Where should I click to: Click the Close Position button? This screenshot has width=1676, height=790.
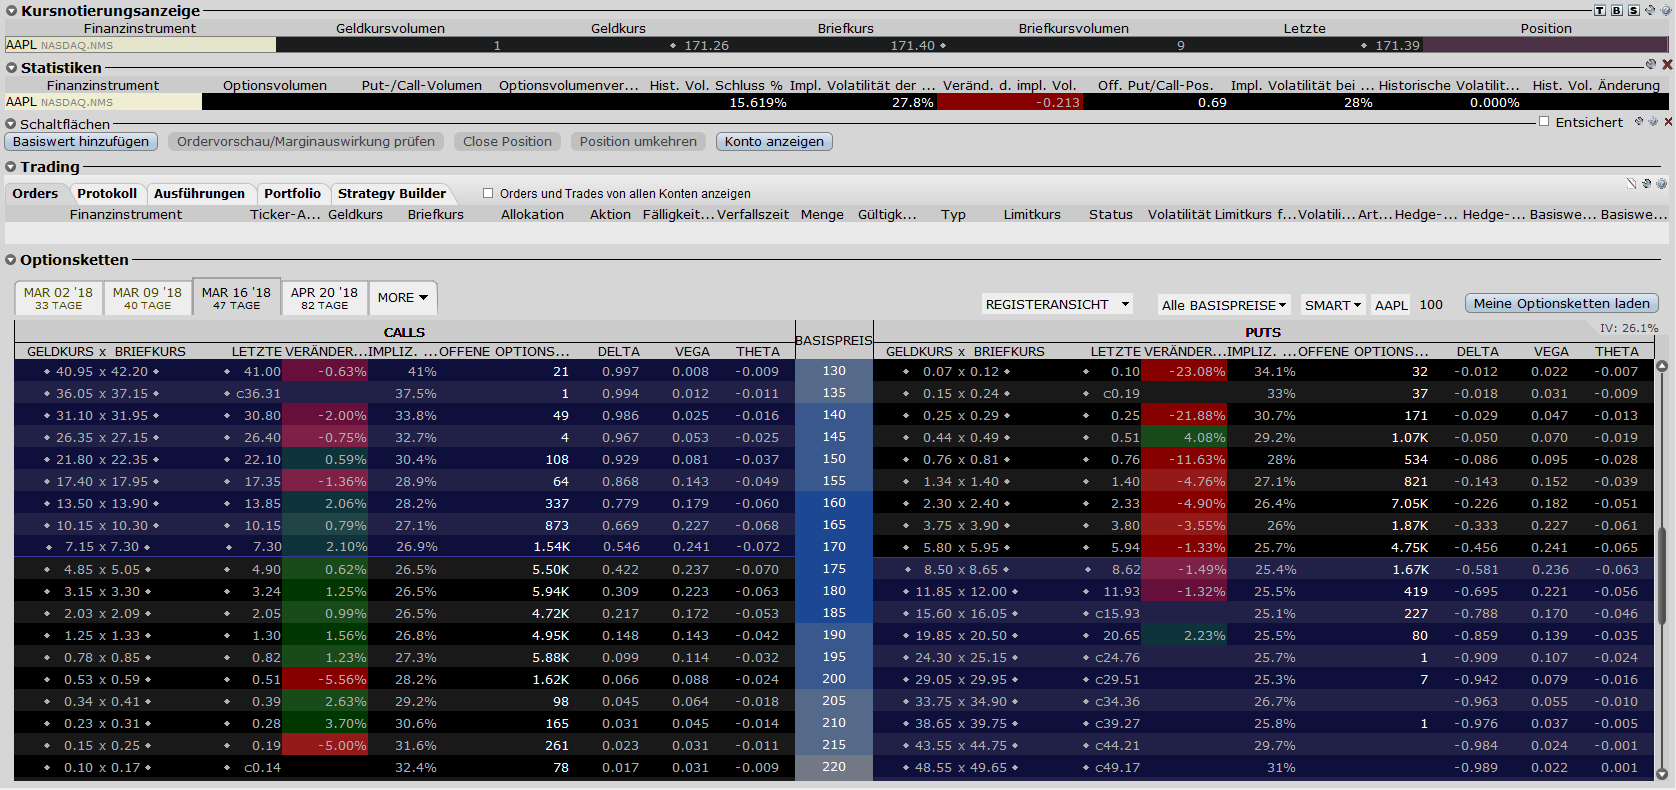[x=507, y=142]
